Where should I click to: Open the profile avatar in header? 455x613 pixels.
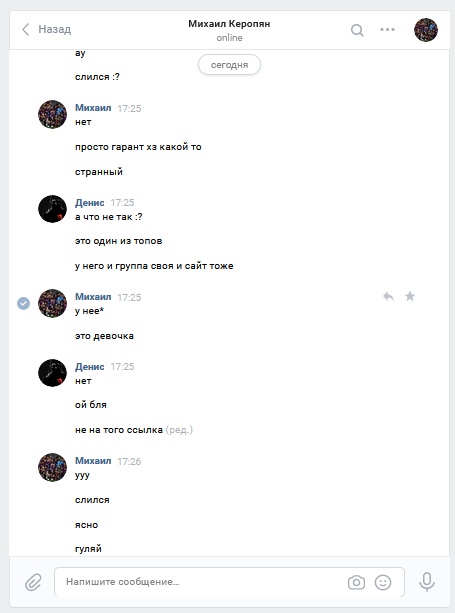coord(426,30)
